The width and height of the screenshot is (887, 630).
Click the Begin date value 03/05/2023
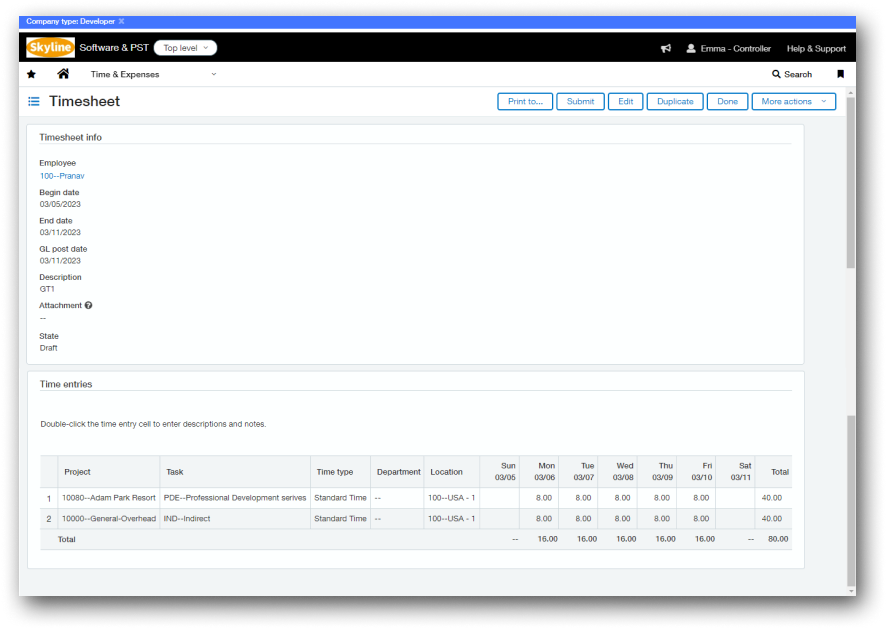pyautogui.click(x=60, y=204)
